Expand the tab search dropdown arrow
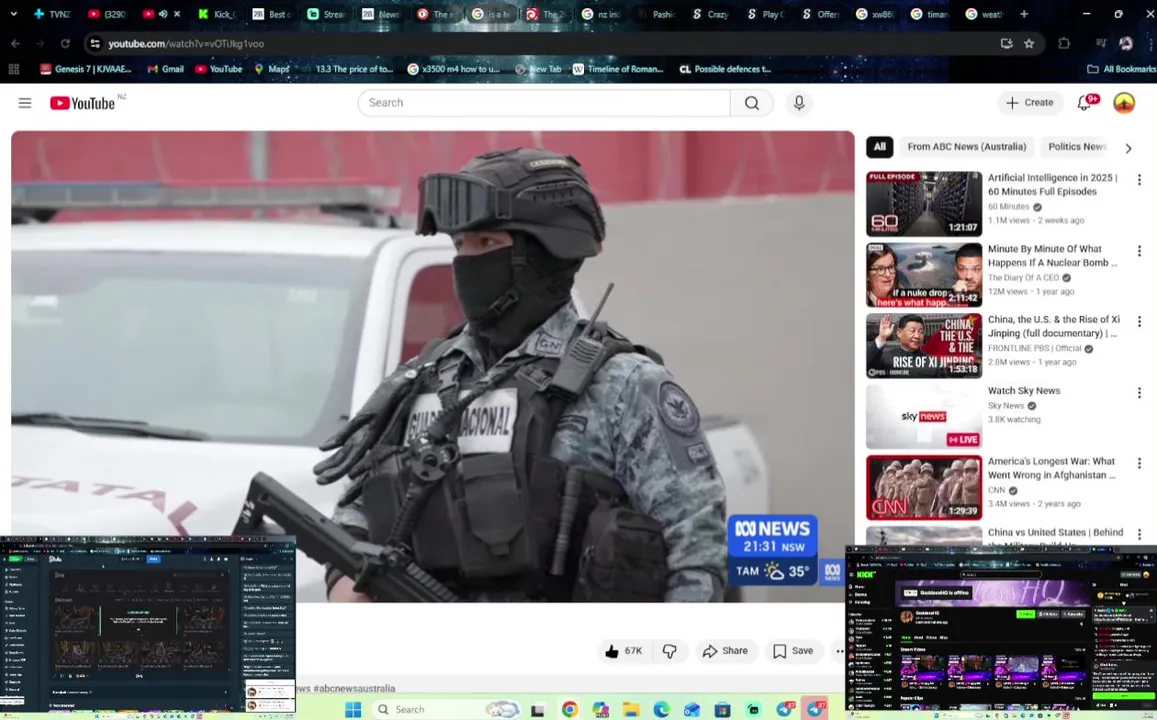Image resolution: width=1157 pixels, height=720 pixels. pos(13,14)
